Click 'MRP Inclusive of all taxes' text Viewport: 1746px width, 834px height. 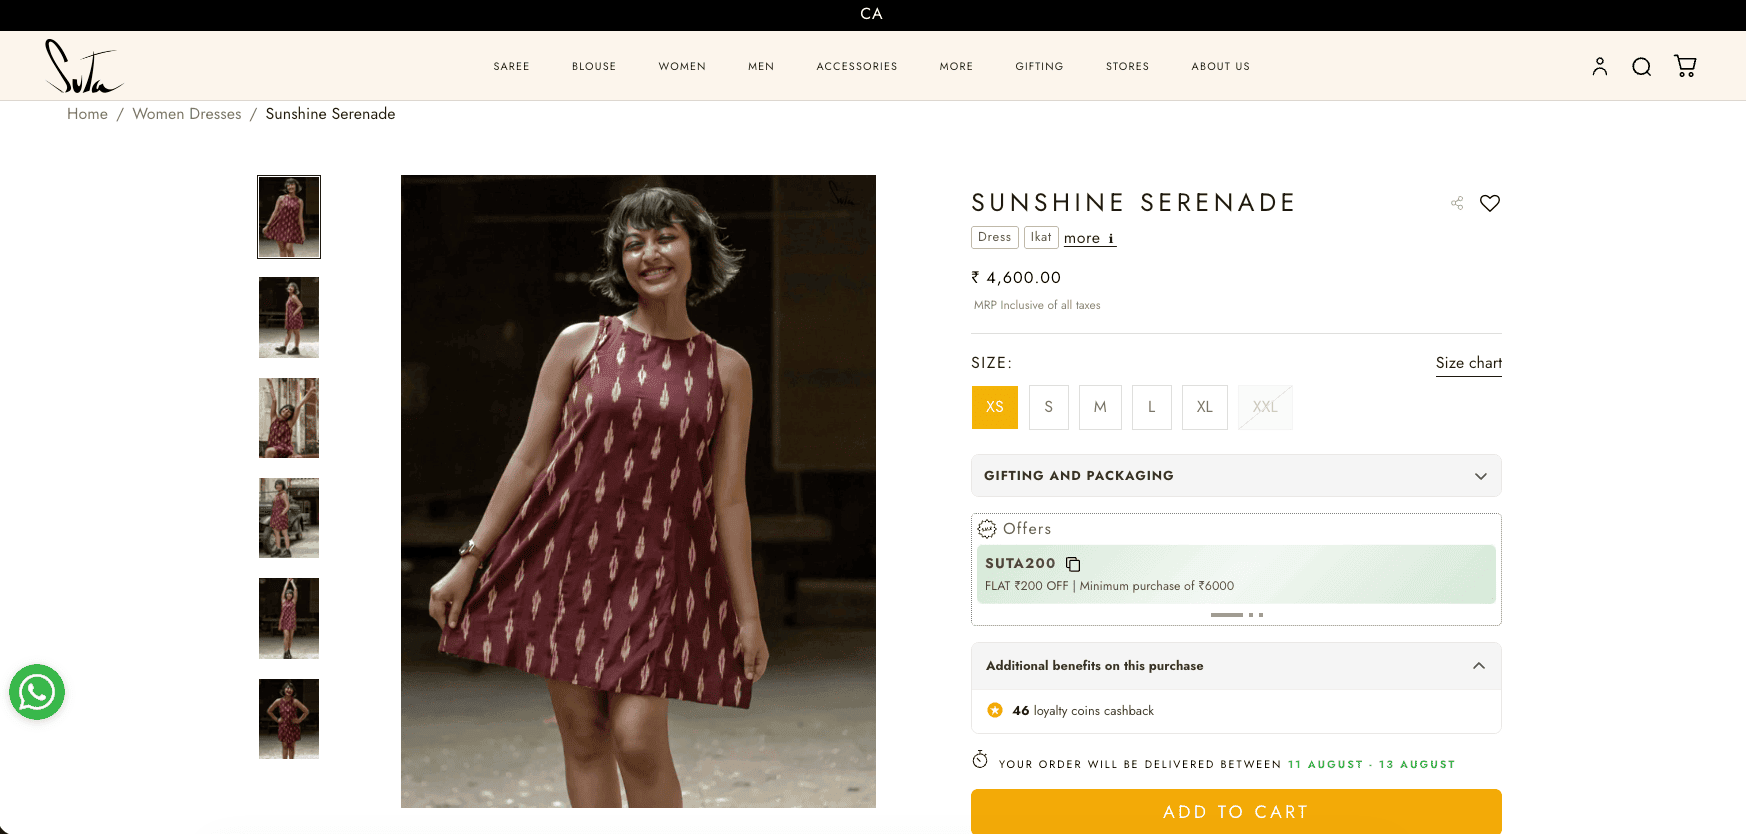[x=1037, y=305]
